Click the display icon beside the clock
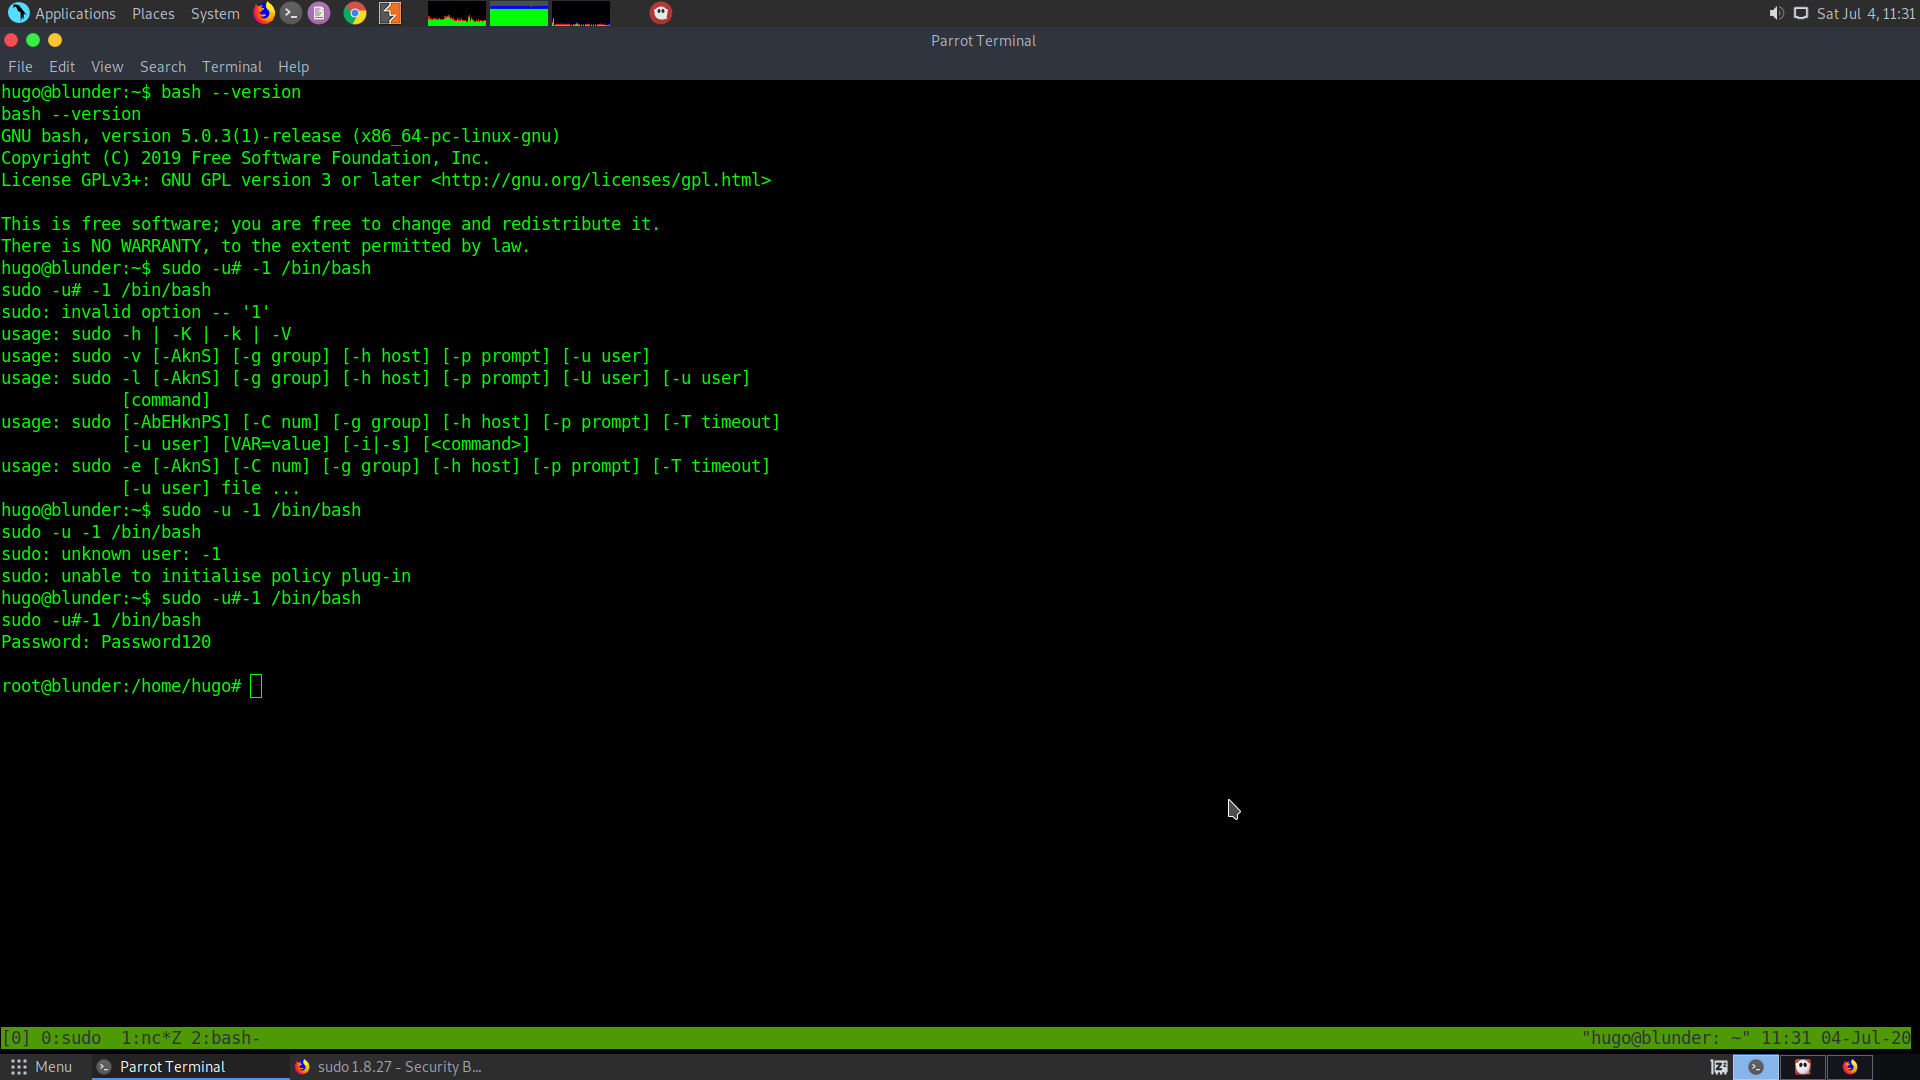Viewport: 1920px width, 1080px height. (1801, 13)
